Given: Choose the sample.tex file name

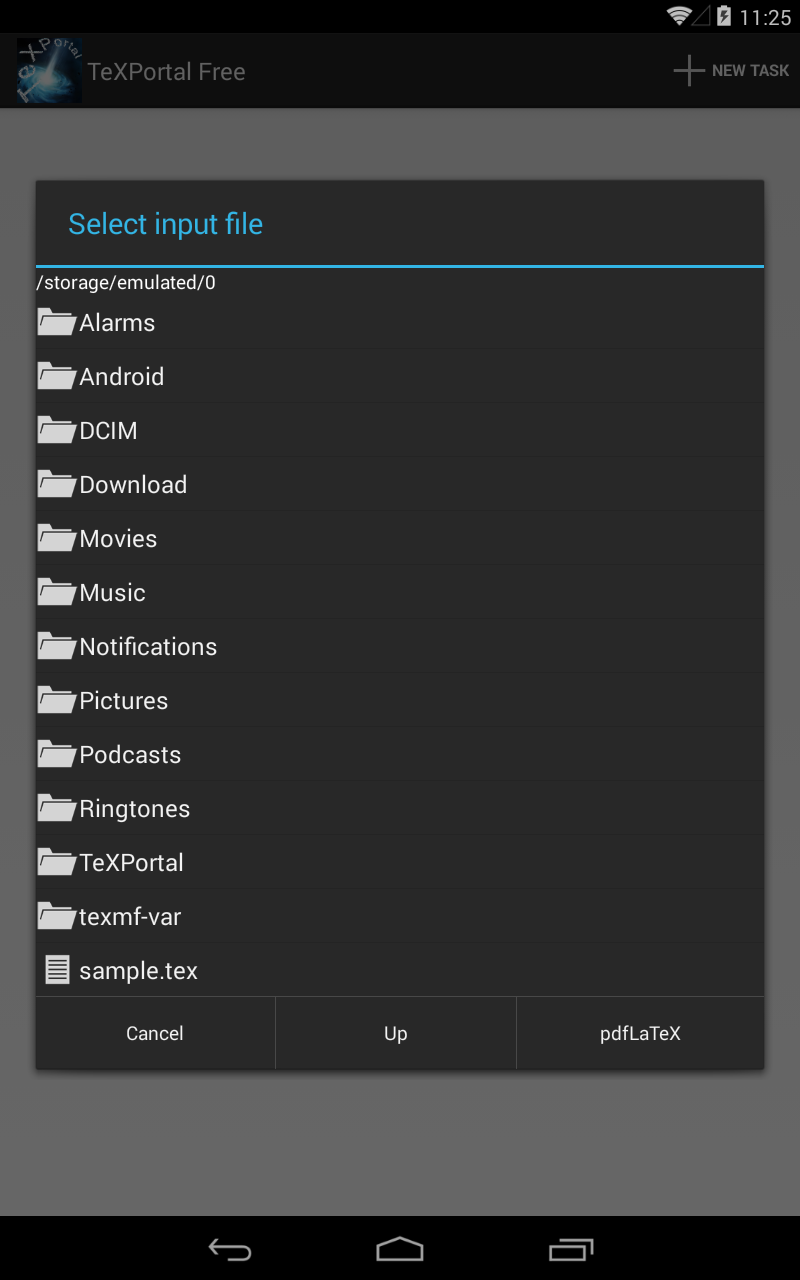Looking at the screenshot, I should 139,971.
